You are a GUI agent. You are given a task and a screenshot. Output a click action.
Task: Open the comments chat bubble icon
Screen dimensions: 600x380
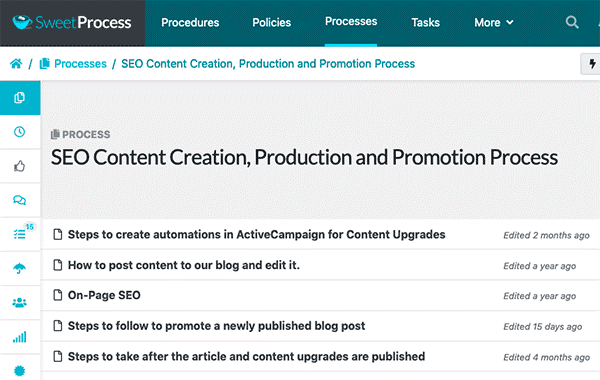(20, 200)
